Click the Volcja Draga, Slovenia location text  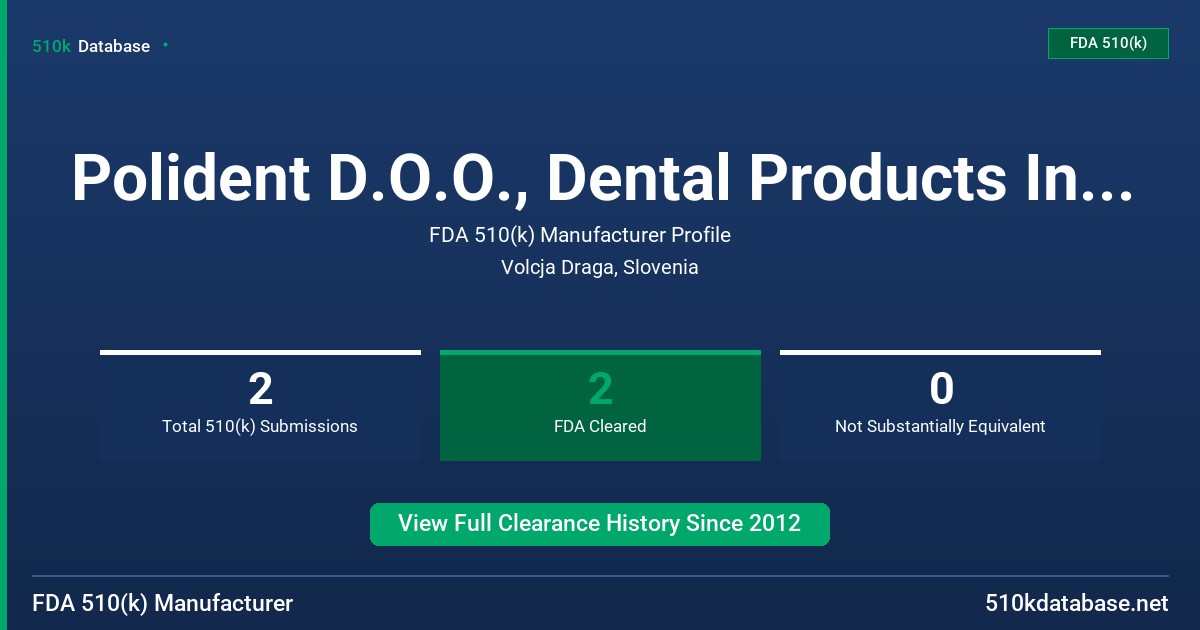click(x=600, y=267)
